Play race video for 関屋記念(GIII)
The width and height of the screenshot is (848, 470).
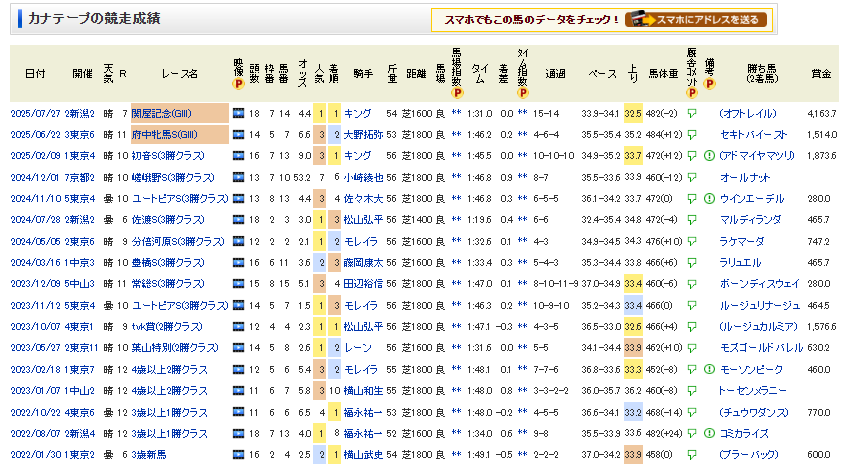point(238,114)
